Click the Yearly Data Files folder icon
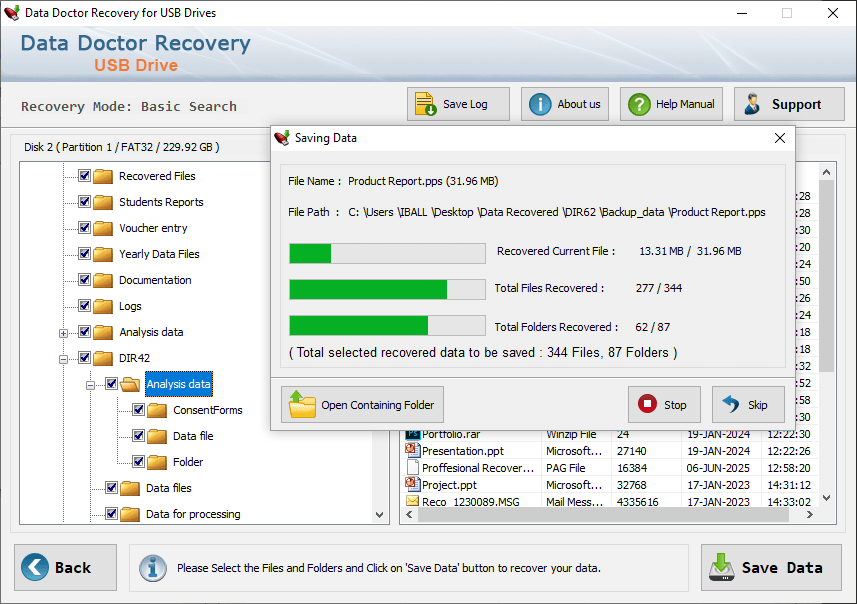857x604 pixels. tap(103, 254)
